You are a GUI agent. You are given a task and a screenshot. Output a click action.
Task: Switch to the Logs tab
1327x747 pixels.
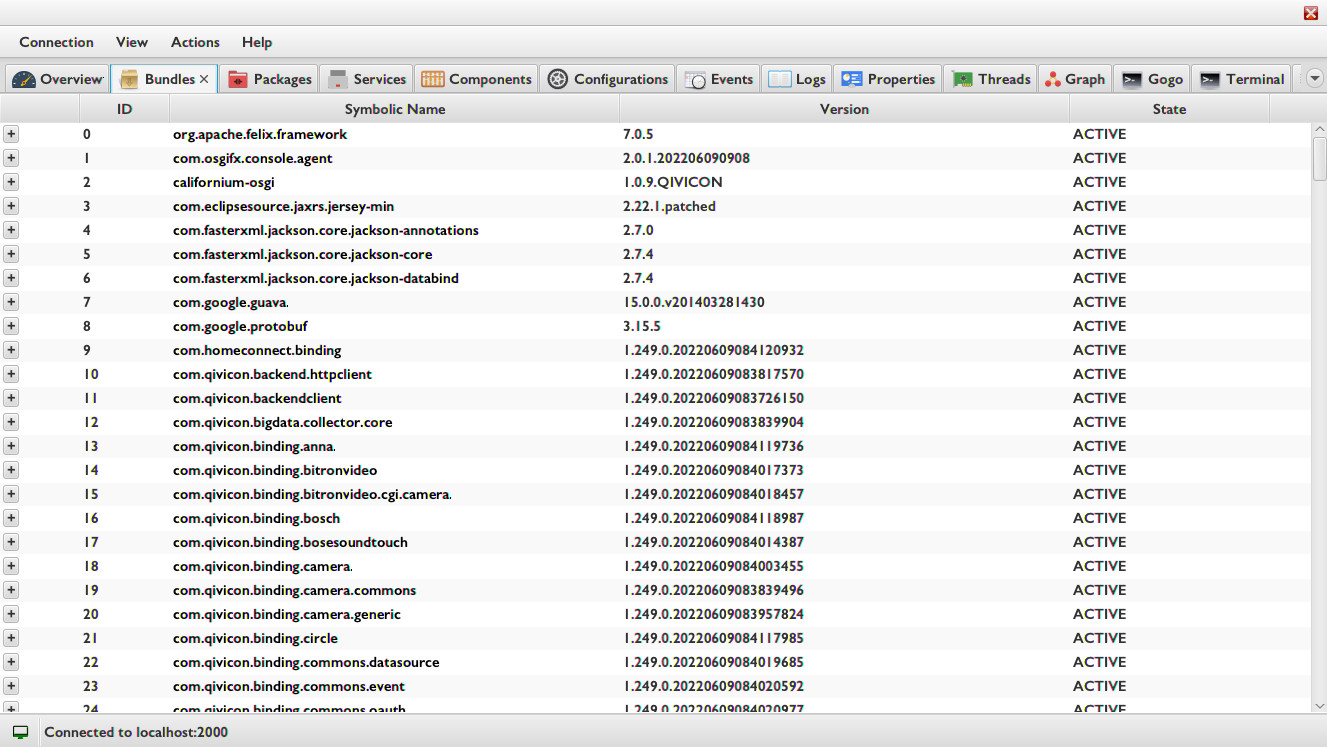point(797,79)
